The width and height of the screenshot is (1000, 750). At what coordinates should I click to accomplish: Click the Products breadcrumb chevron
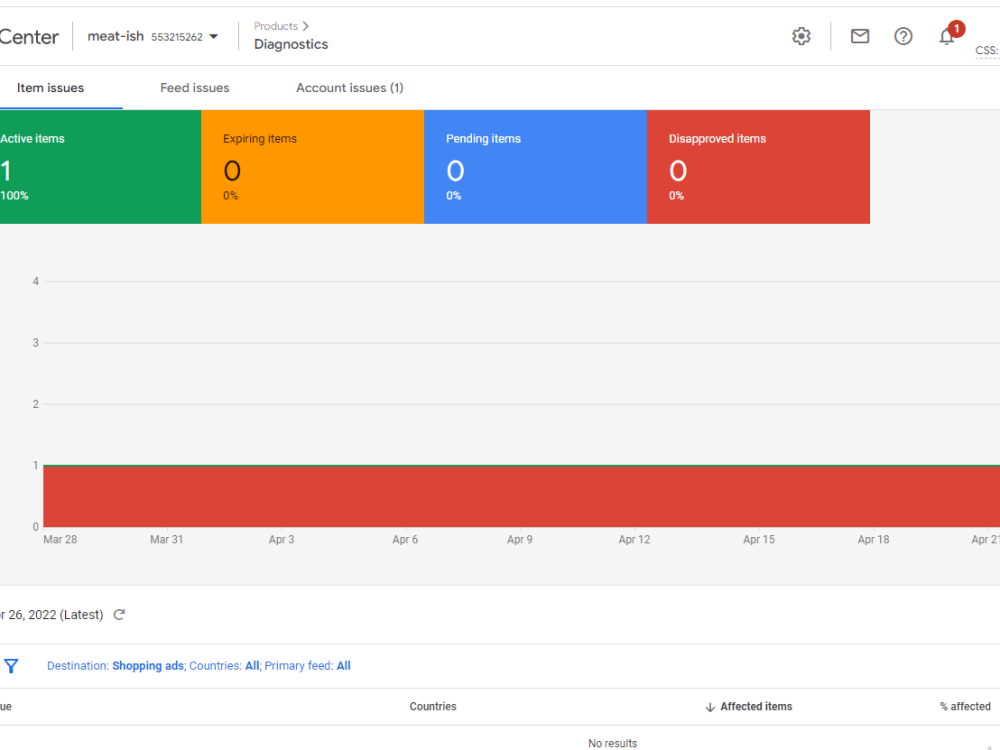point(306,26)
